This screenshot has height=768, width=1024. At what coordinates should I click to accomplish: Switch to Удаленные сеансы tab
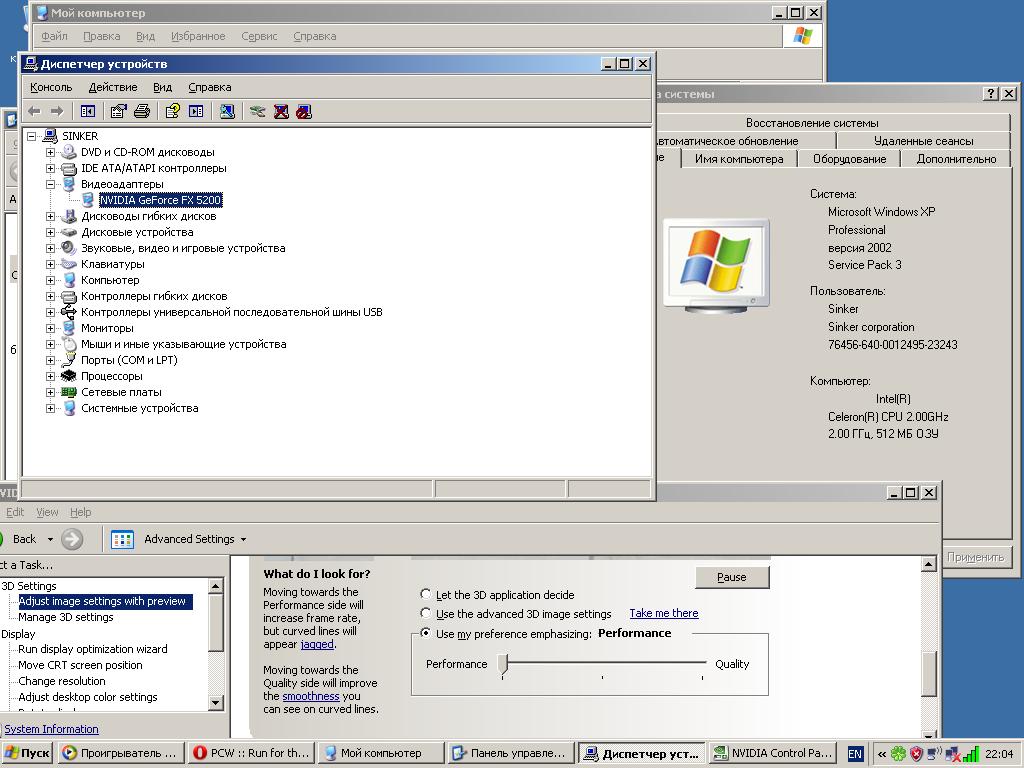[x=923, y=140]
